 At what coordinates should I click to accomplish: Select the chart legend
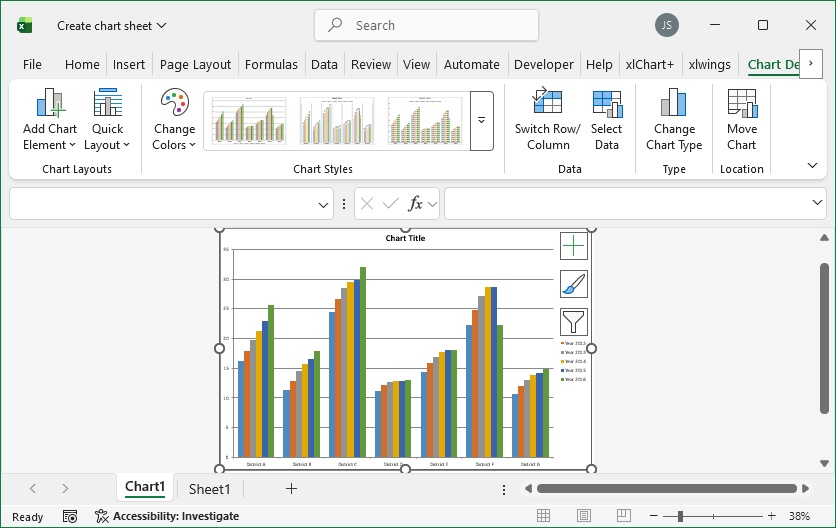(573, 362)
